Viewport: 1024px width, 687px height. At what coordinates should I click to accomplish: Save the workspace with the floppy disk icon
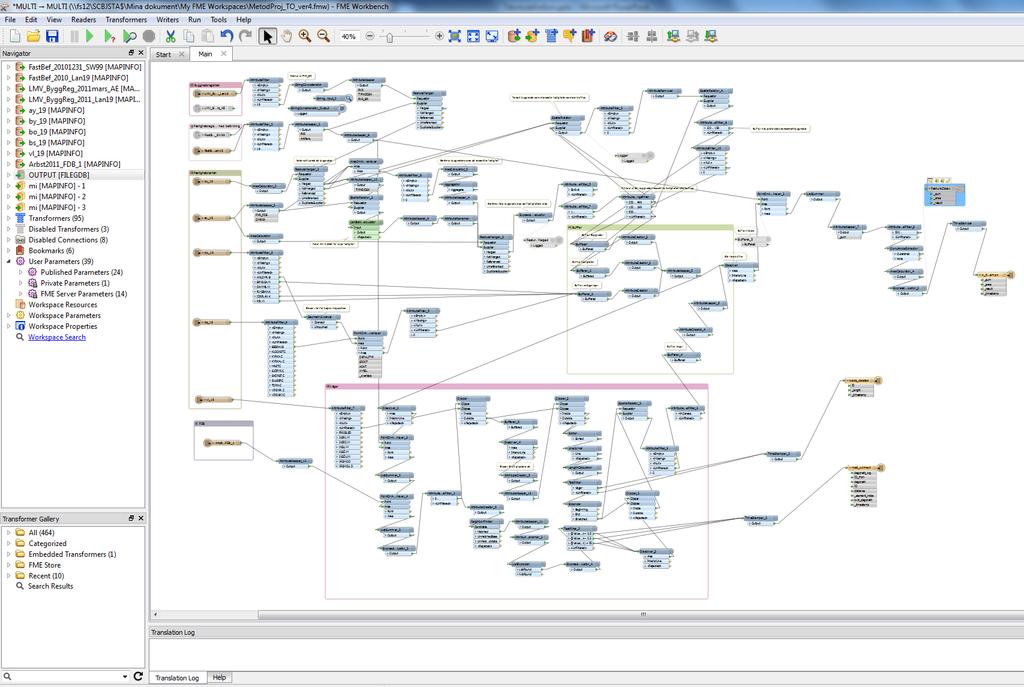pyautogui.click(x=52, y=36)
